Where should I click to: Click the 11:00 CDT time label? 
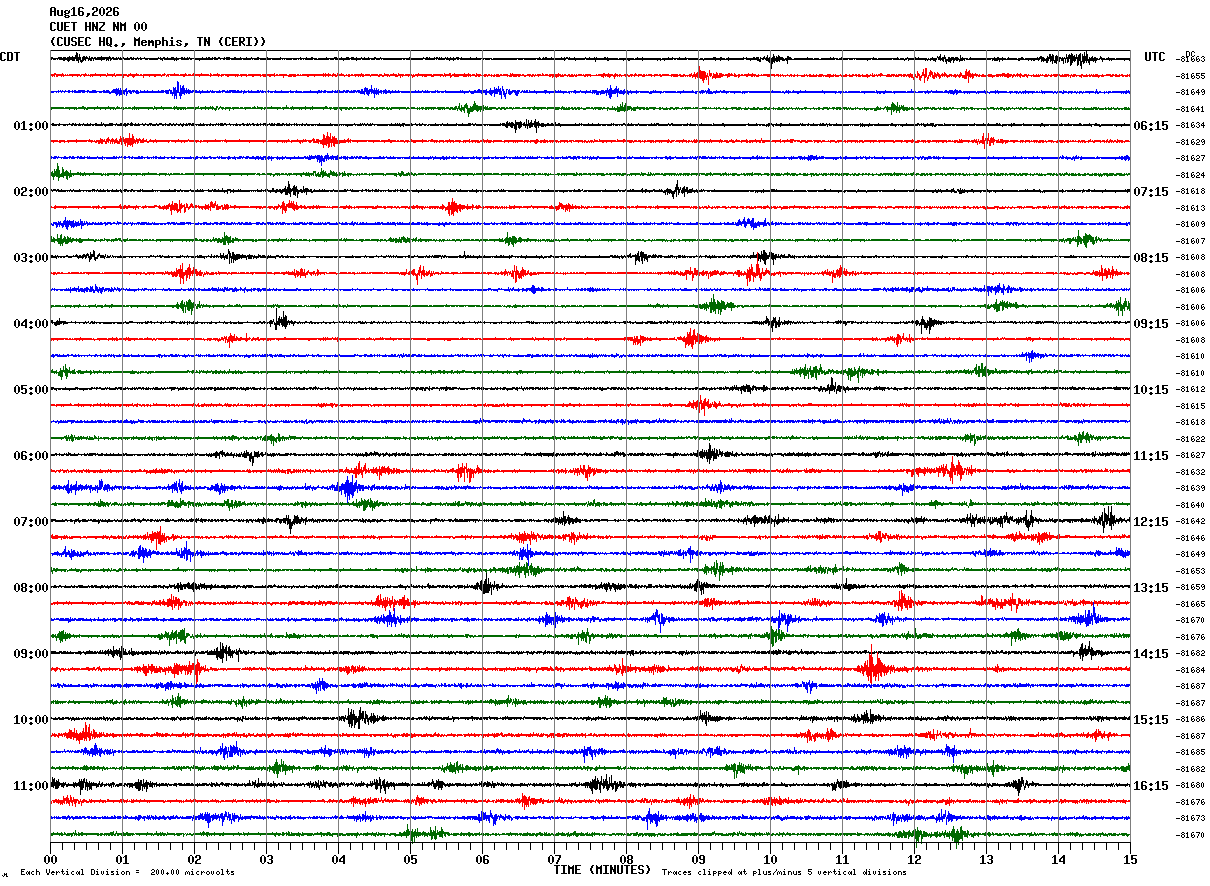click(x=31, y=786)
